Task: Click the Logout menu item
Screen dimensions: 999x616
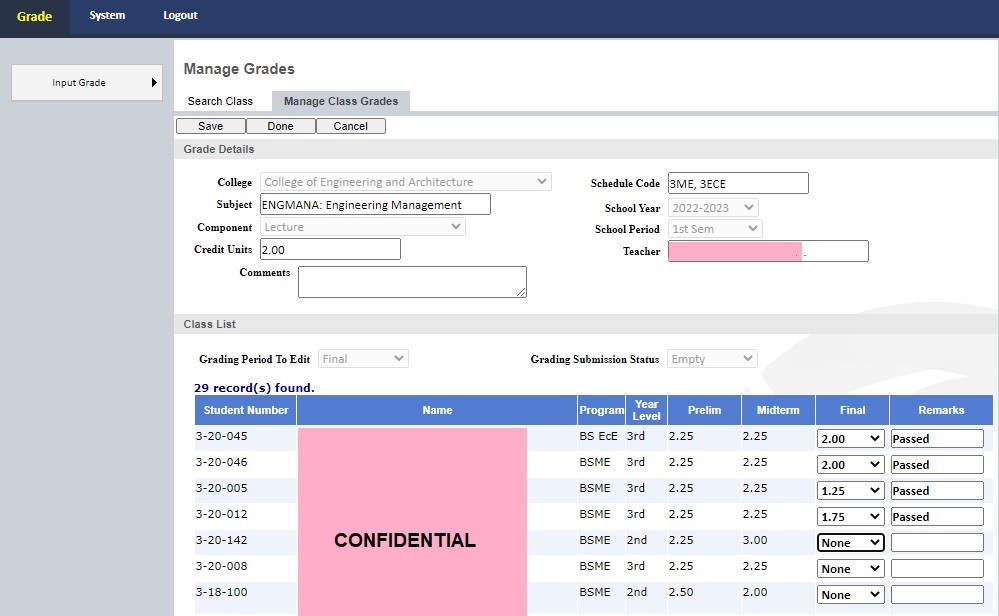Action: point(180,16)
